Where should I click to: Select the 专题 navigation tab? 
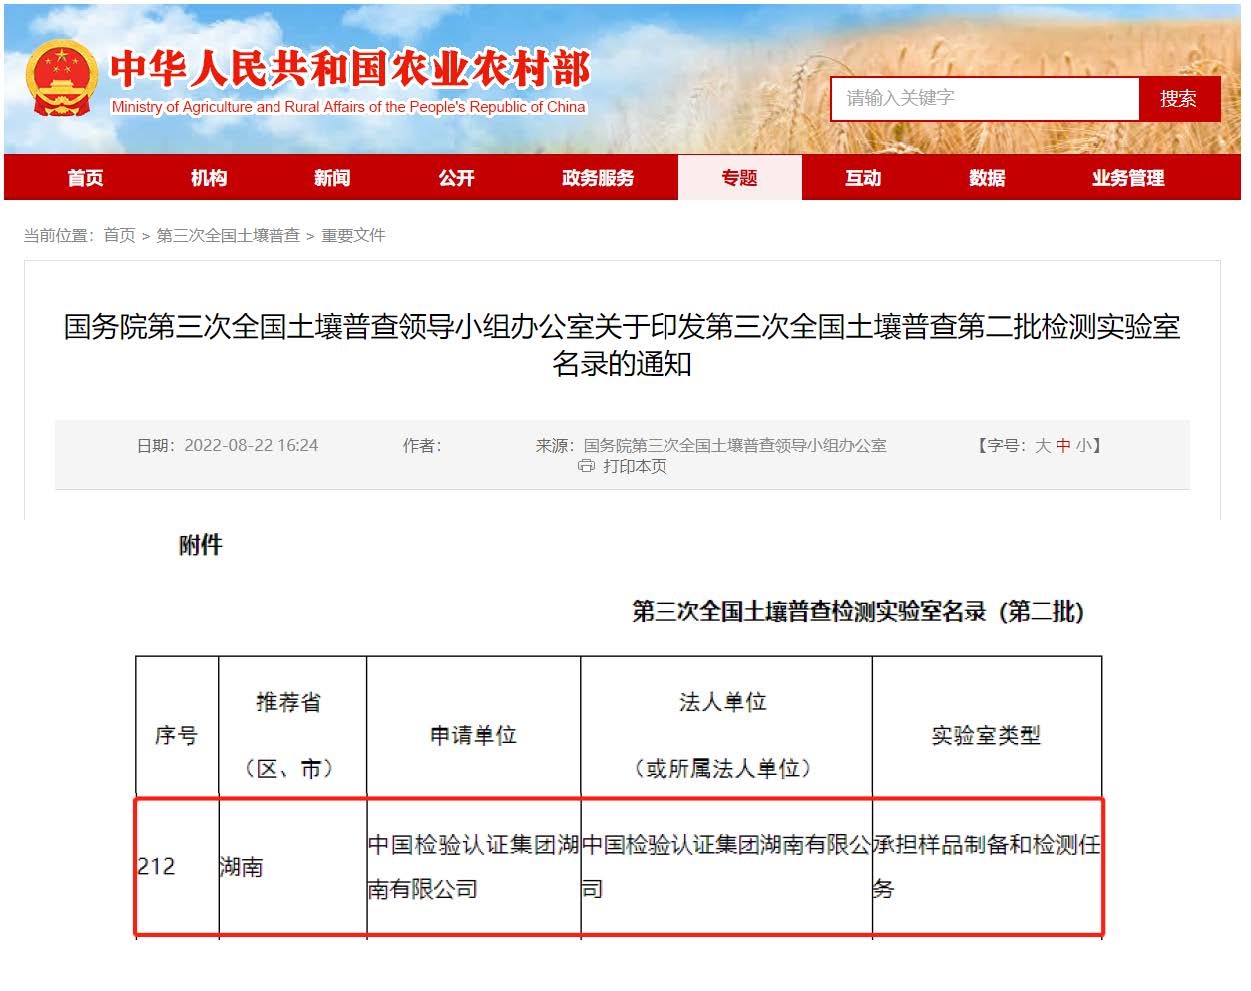740,178
